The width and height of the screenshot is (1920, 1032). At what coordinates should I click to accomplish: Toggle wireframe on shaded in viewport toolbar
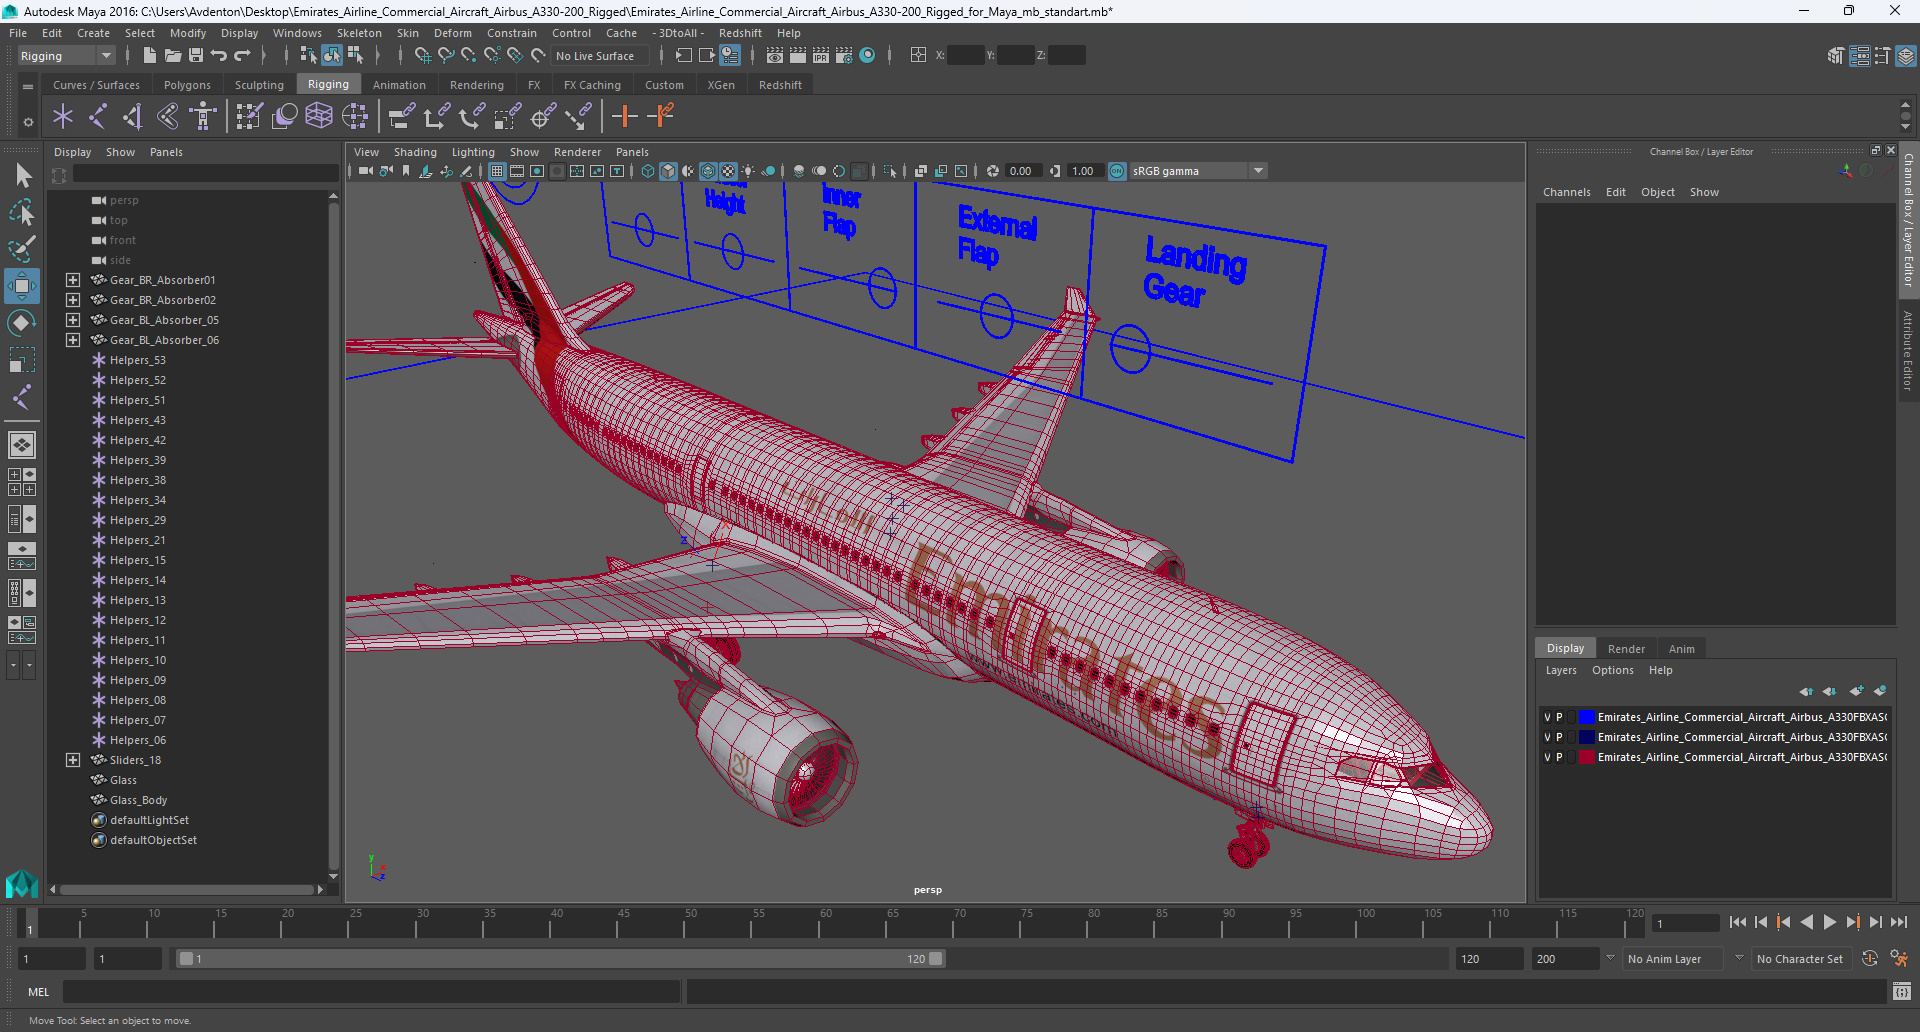click(x=708, y=171)
